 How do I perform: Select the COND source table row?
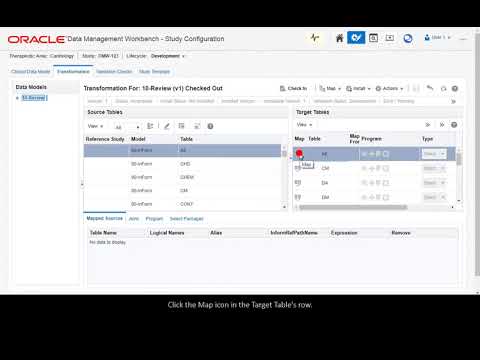[183, 204]
